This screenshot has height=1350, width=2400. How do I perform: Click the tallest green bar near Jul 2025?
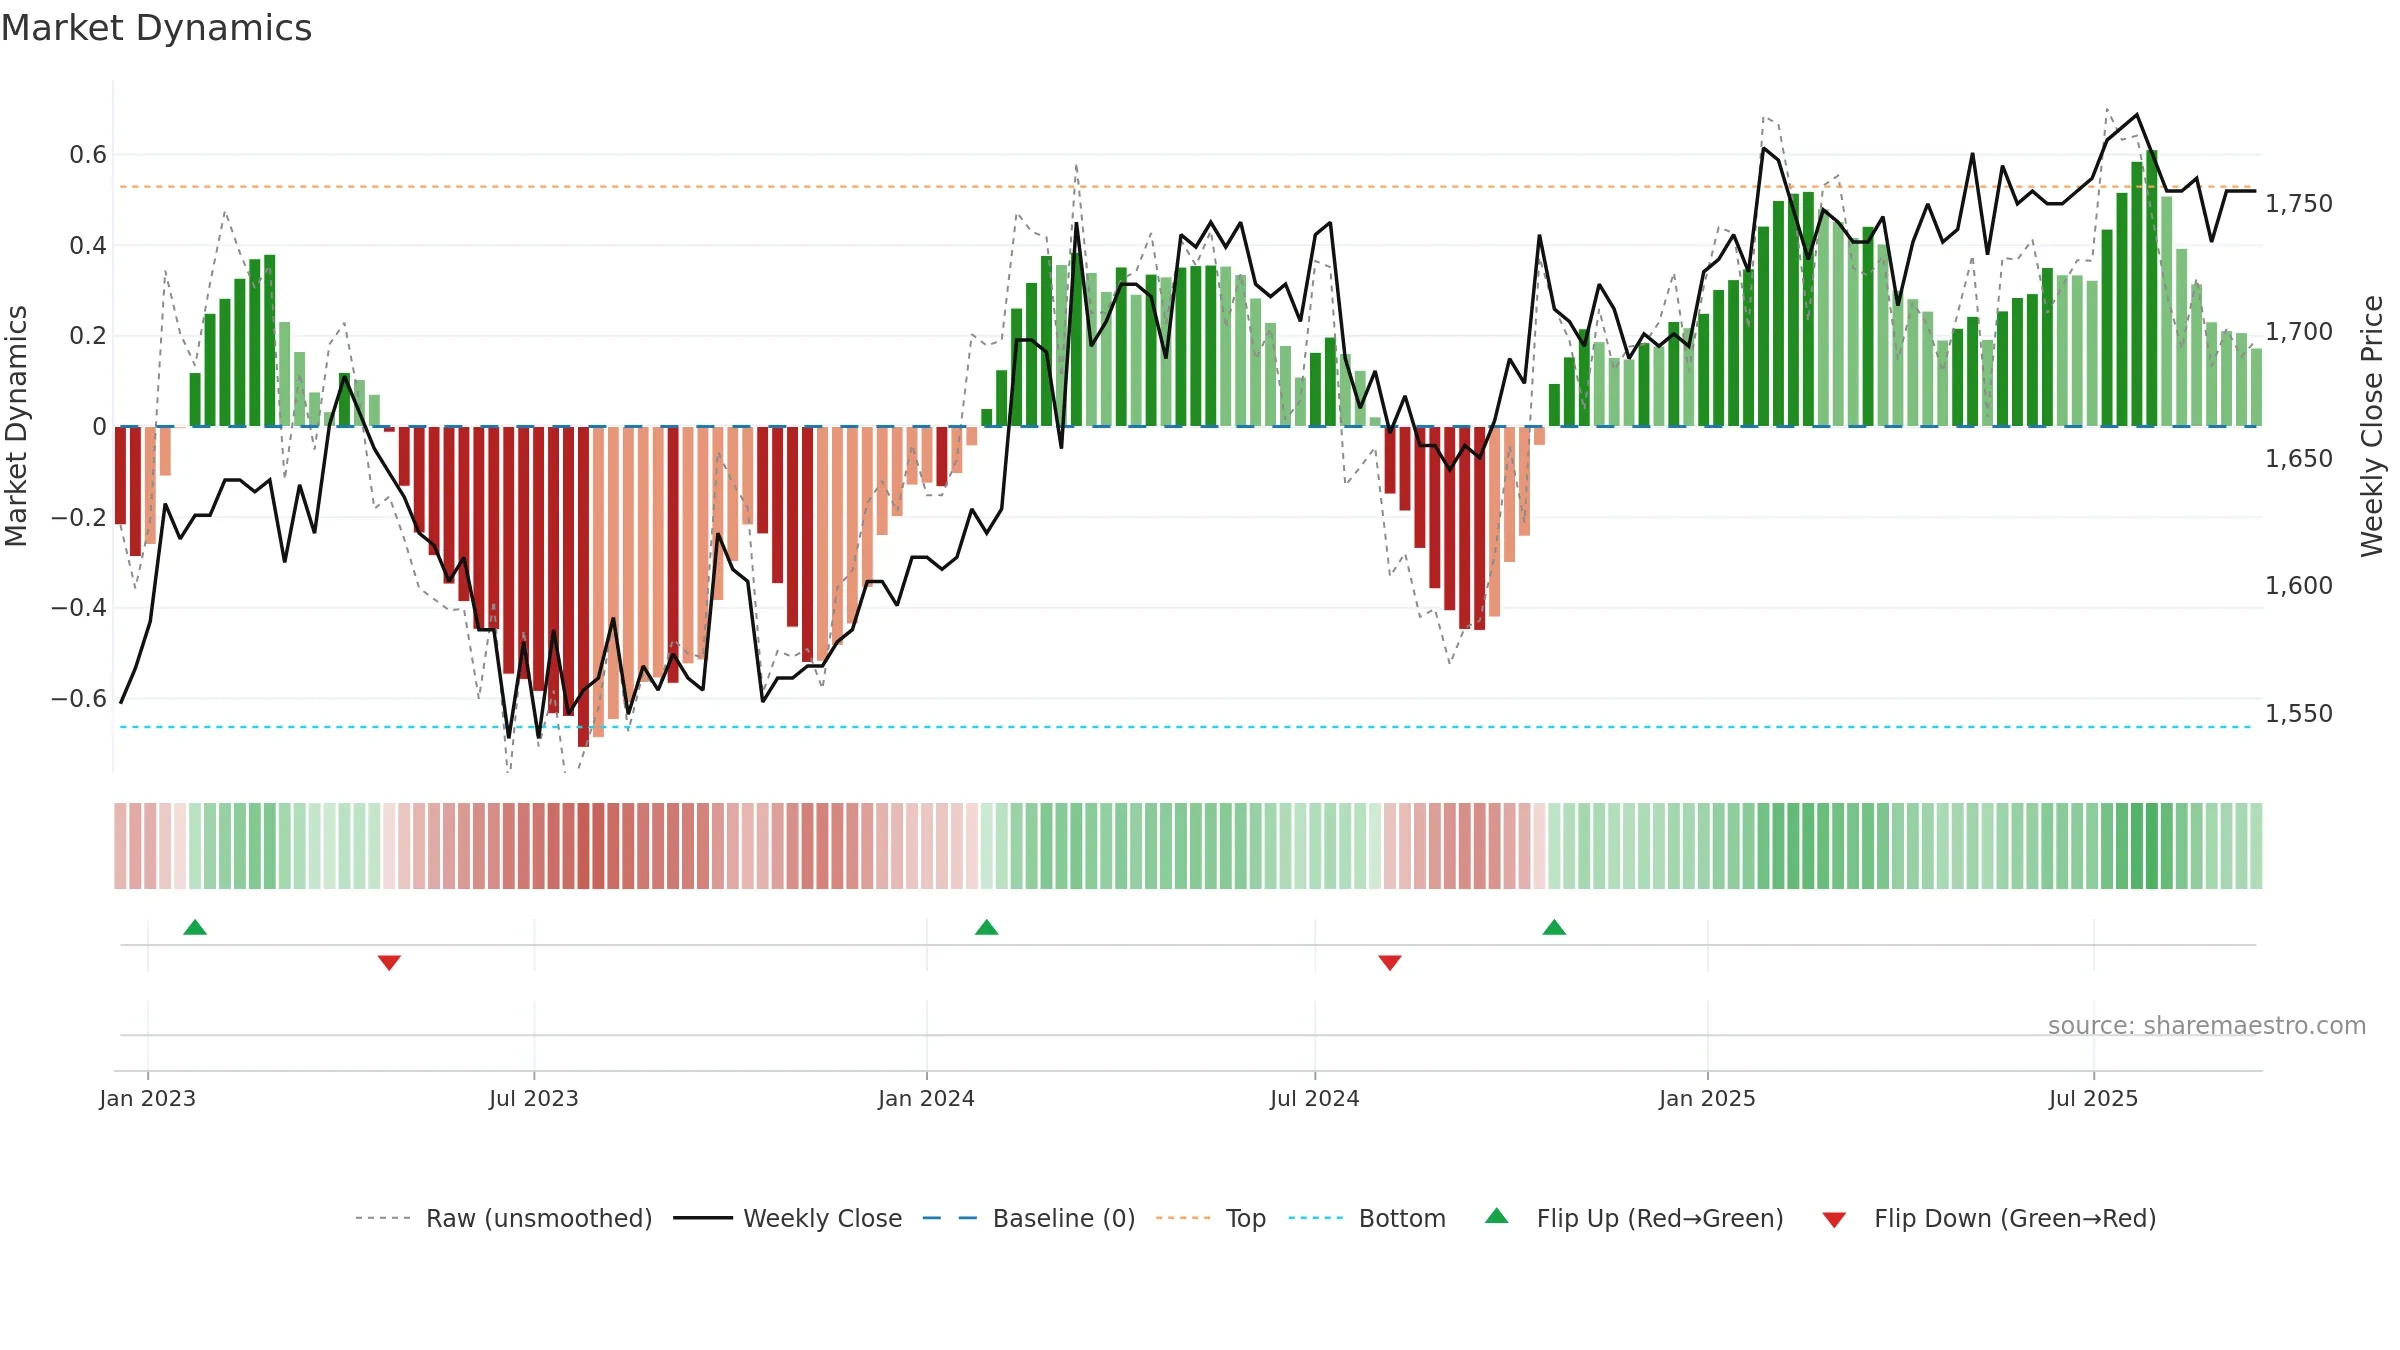point(2152,288)
